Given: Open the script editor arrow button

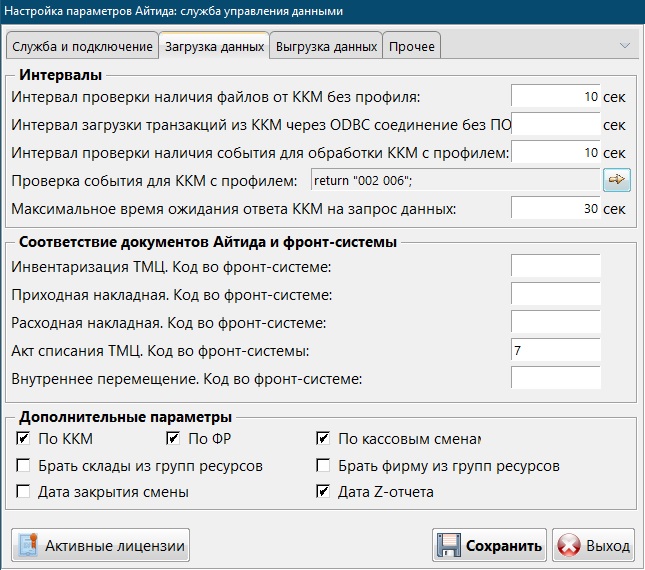Looking at the screenshot, I should coord(616,180).
